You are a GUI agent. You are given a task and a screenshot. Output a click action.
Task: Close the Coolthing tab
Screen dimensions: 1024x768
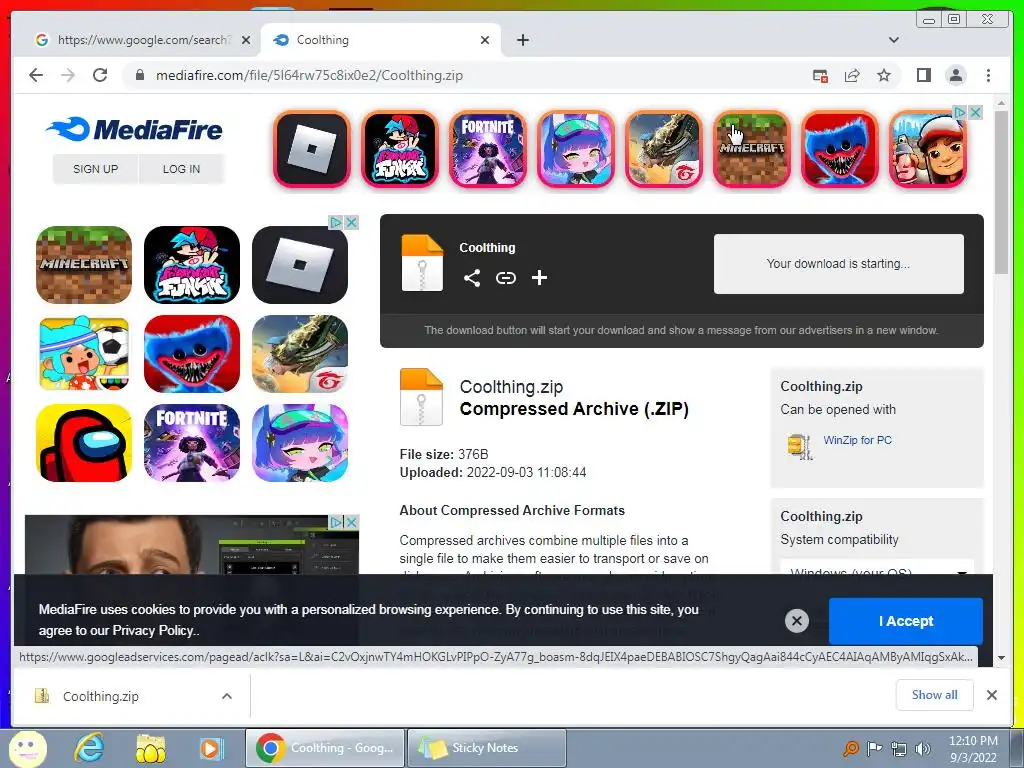(x=485, y=40)
